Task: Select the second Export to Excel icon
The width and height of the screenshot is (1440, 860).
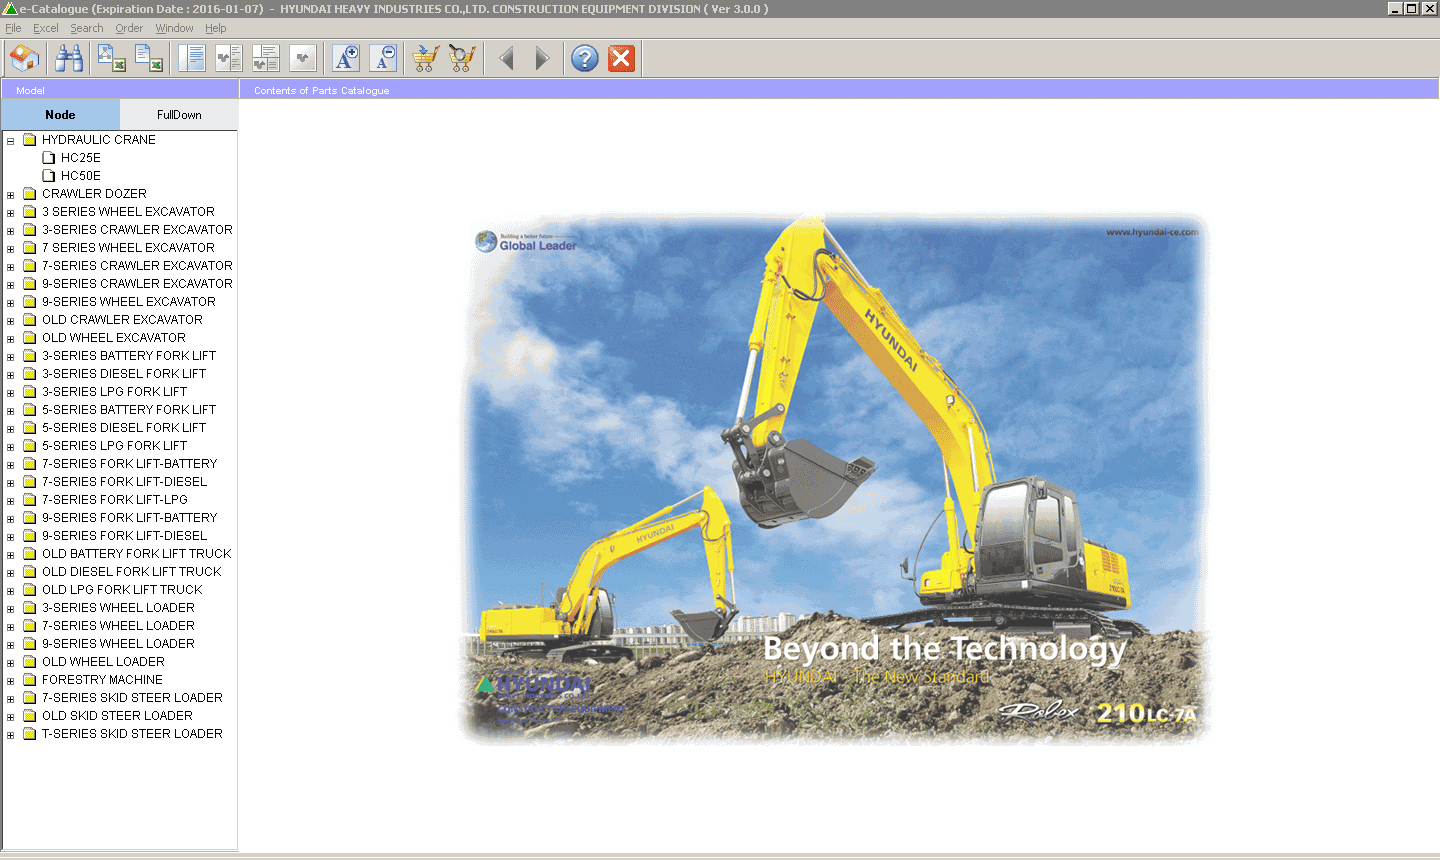Action: coord(149,58)
